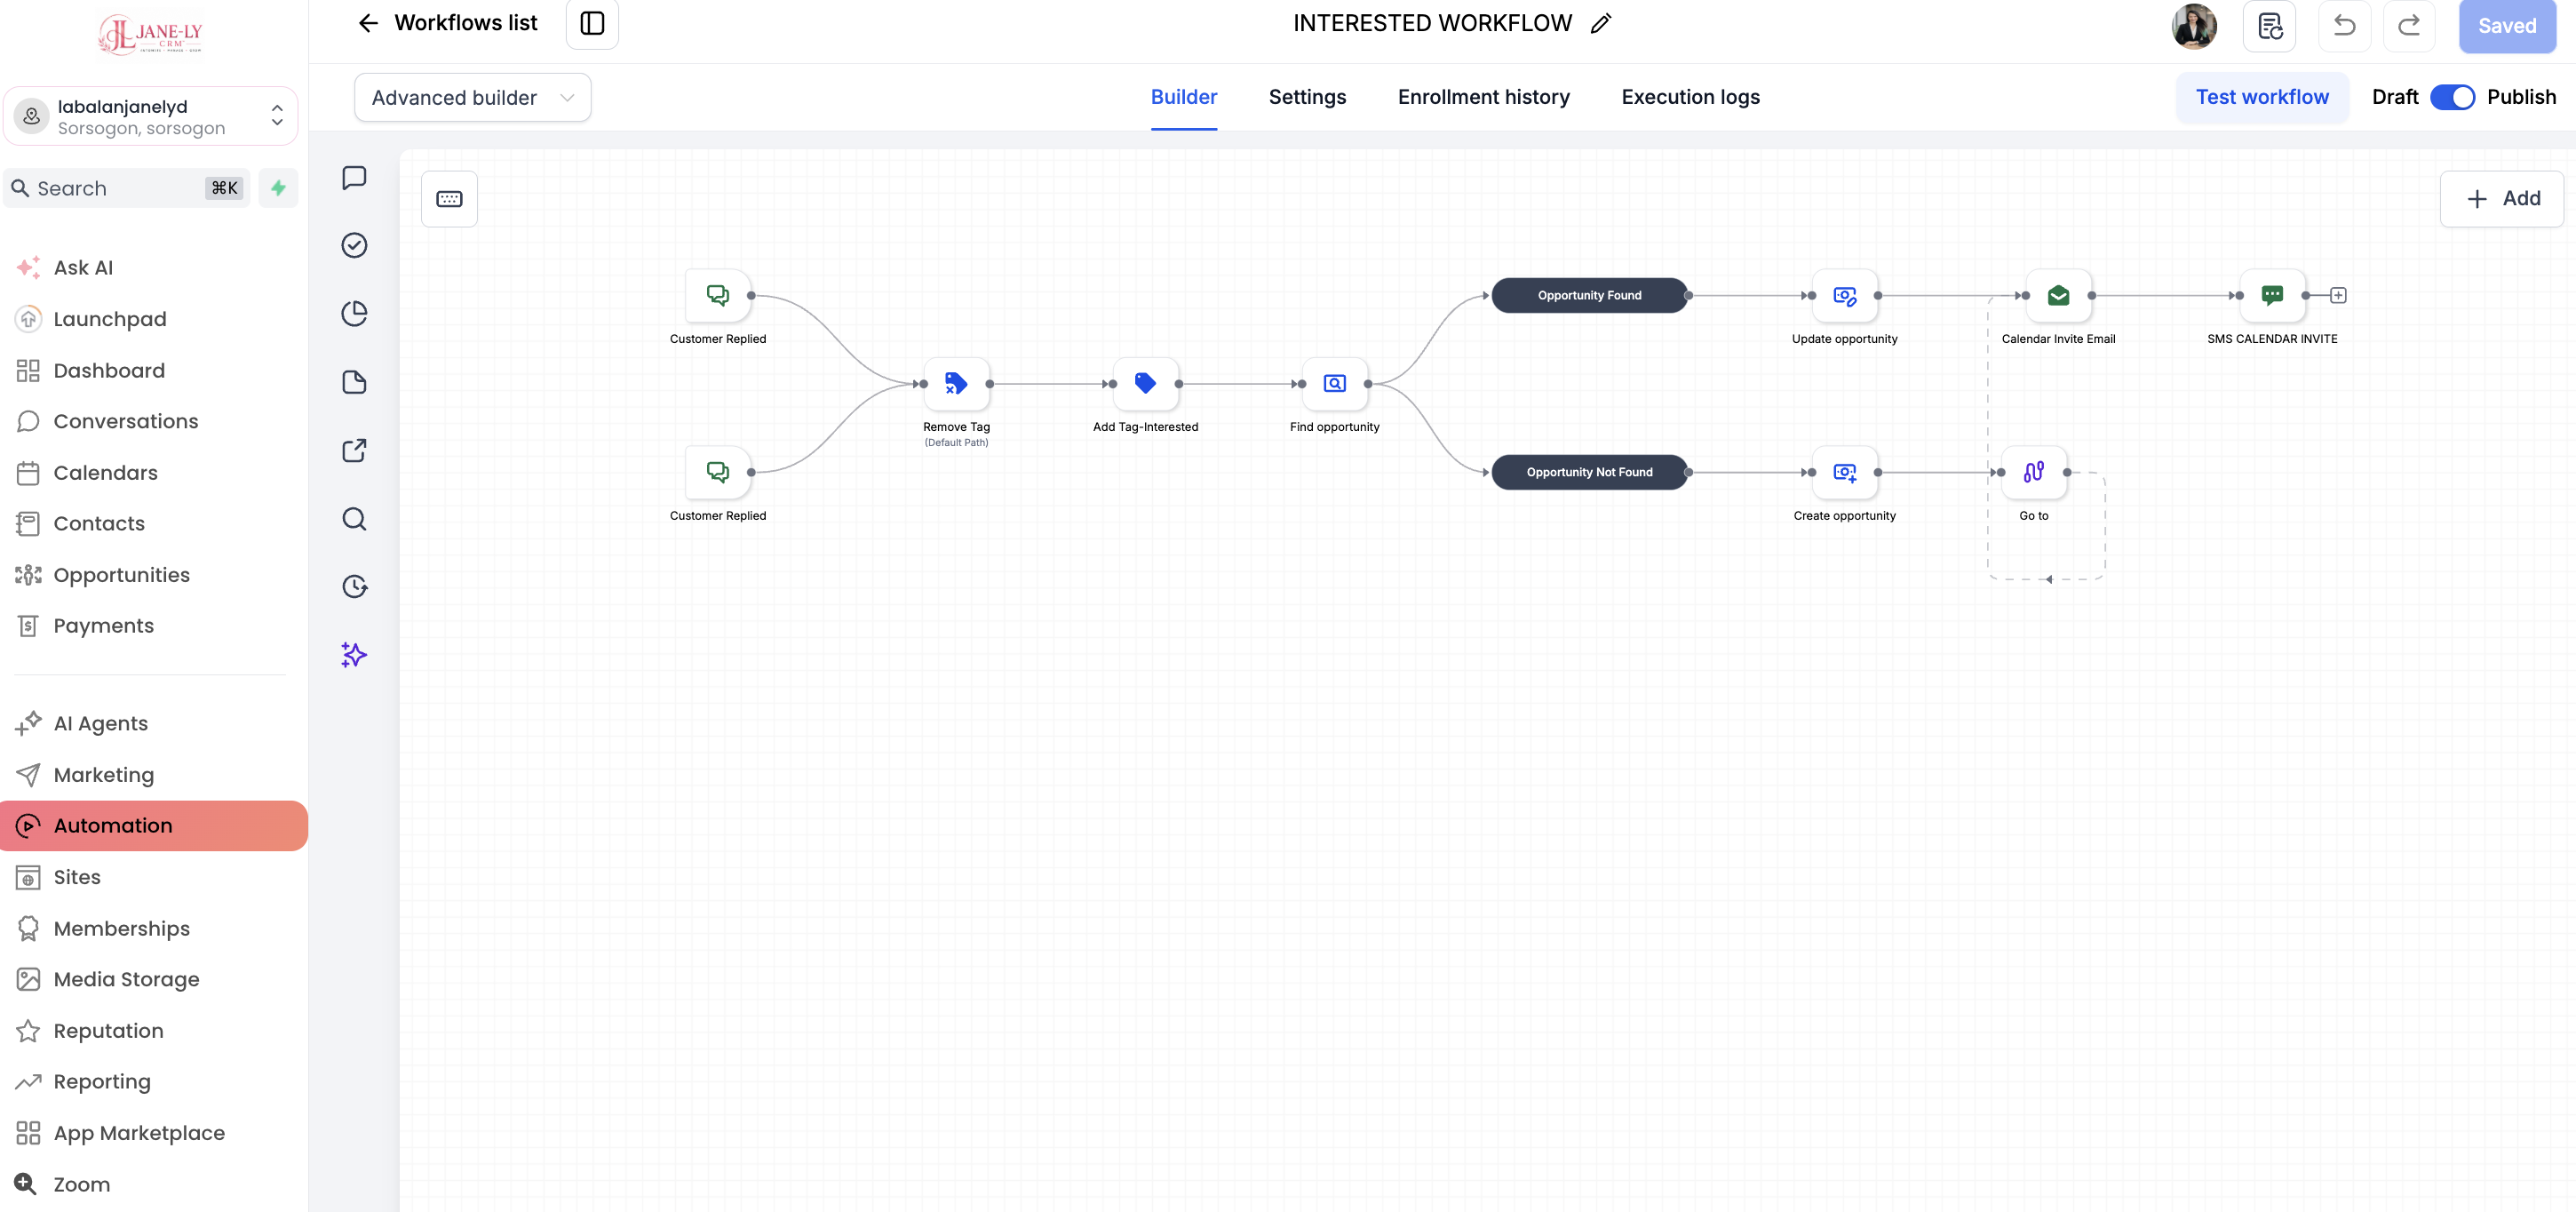Toggle the Draft/Publish switch
The image size is (2576, 1212).
pyautogui.click(x=2452, y=97)
